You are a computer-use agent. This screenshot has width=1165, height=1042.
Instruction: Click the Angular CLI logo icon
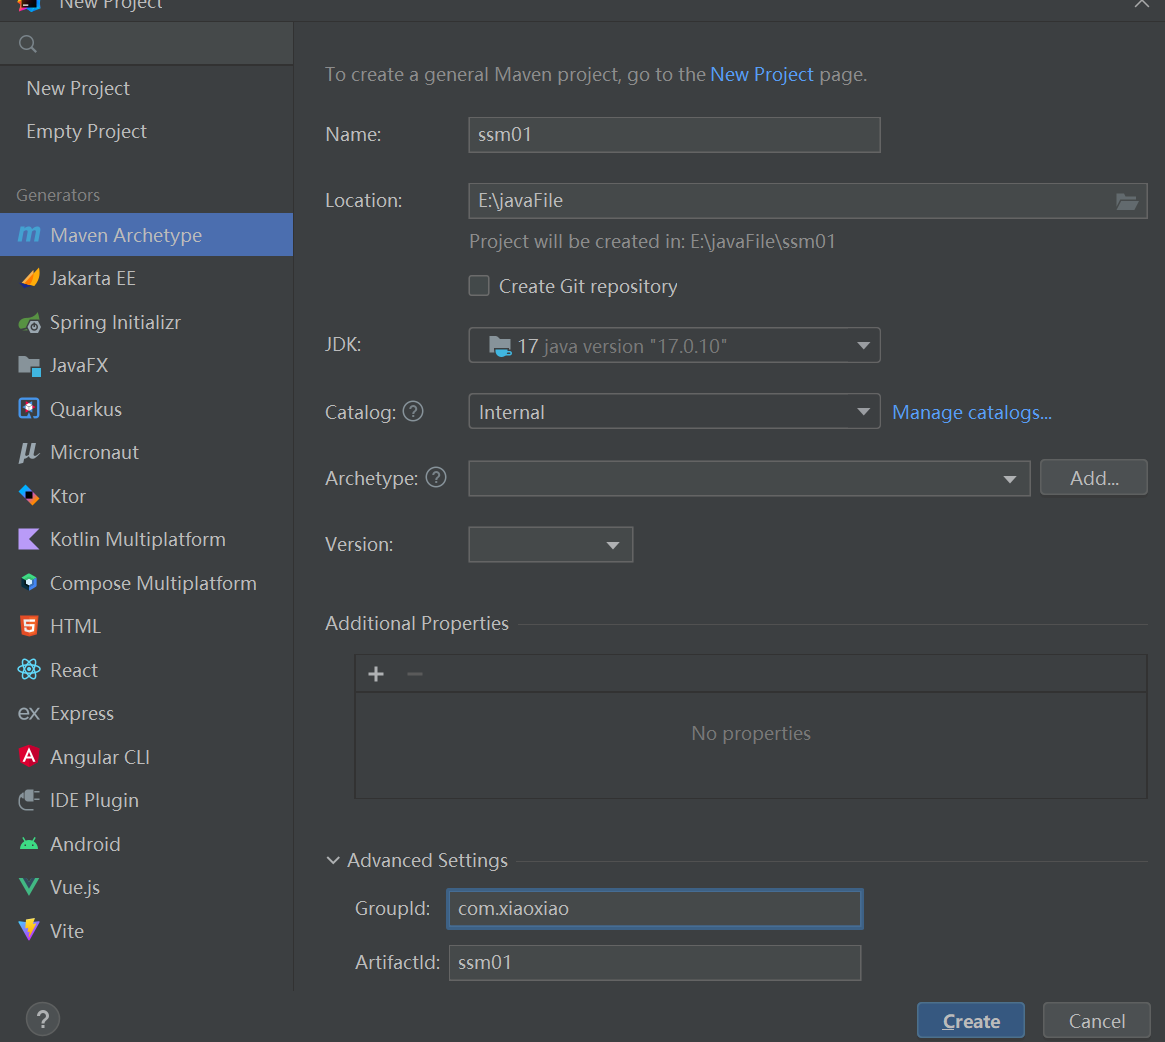point(29,757)
